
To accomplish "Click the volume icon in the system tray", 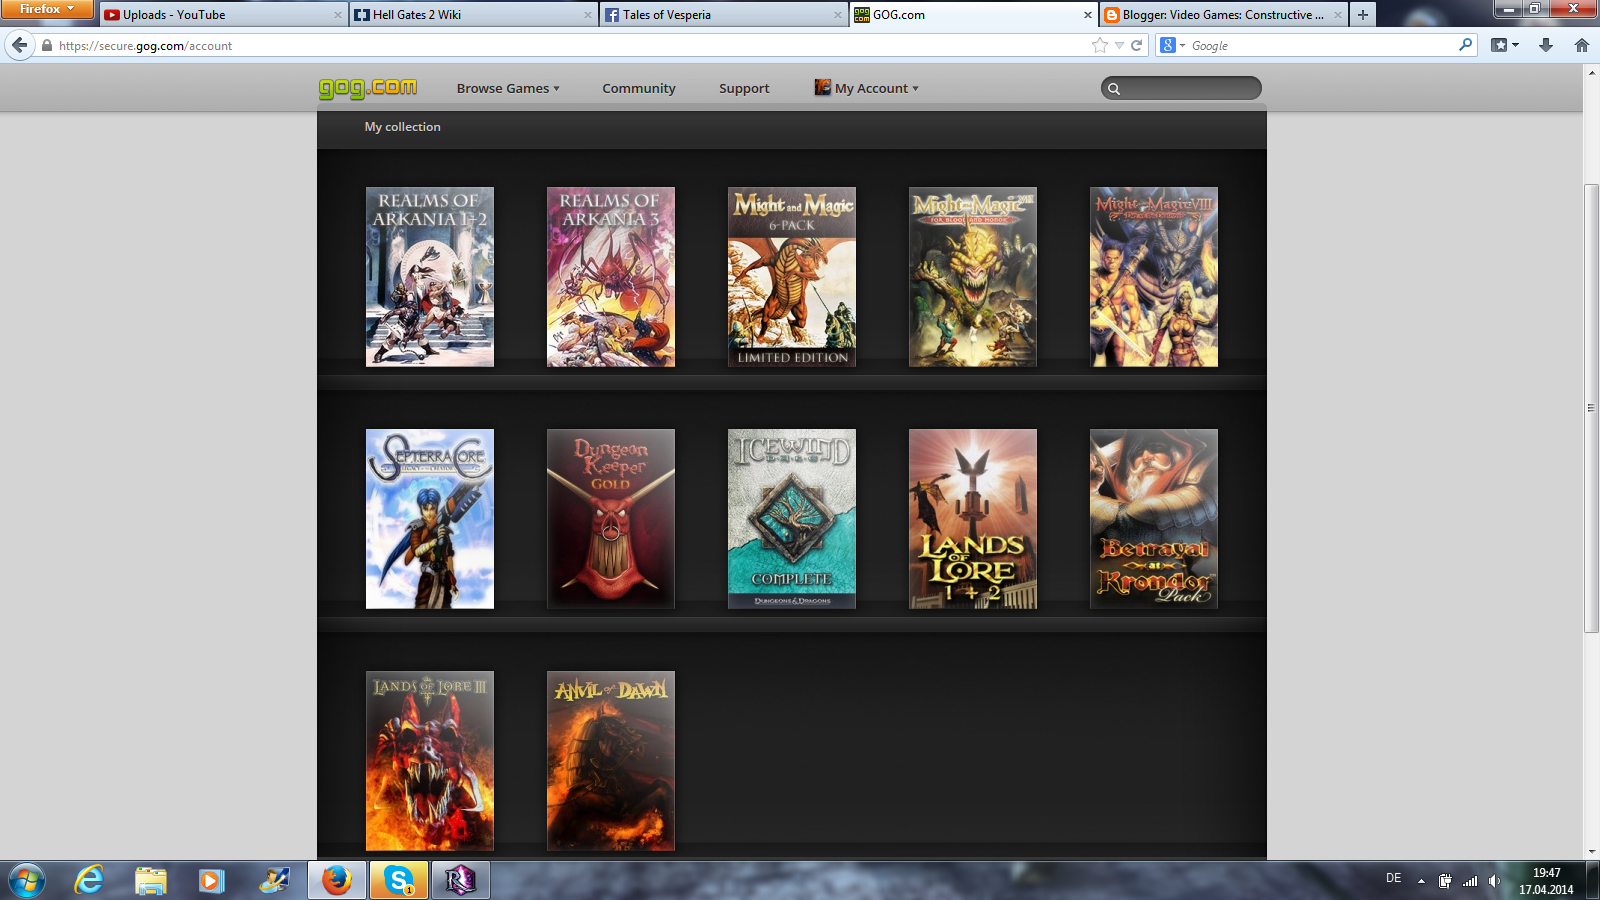I will (x=1494, y=881).
